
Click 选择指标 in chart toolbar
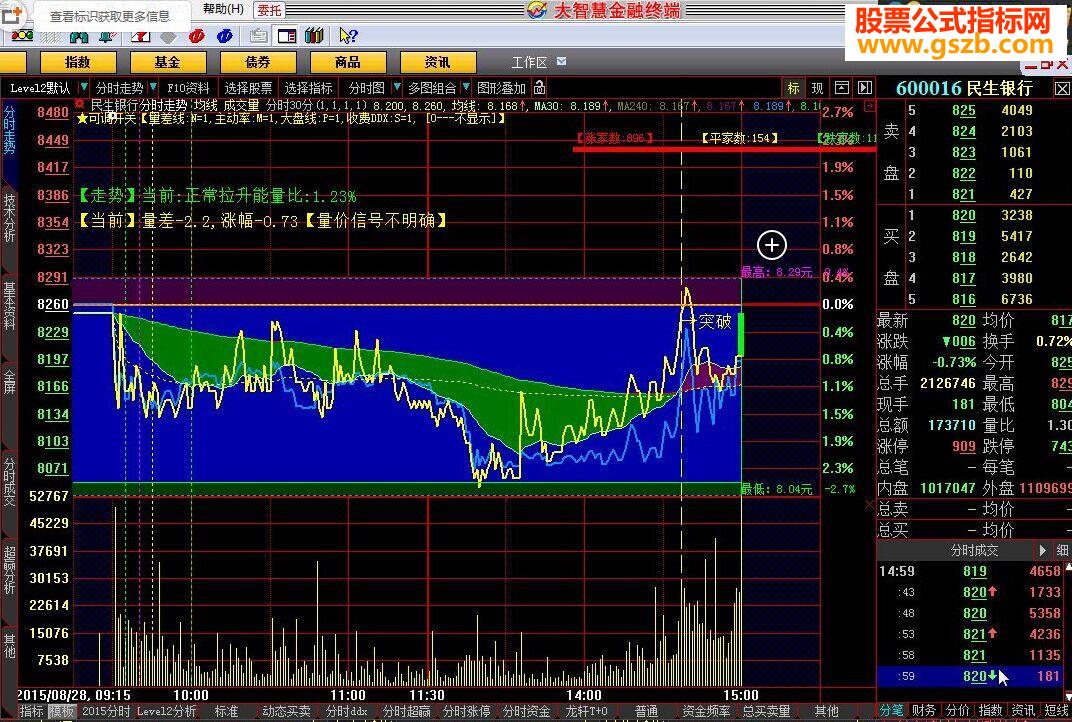click(308, 88)
